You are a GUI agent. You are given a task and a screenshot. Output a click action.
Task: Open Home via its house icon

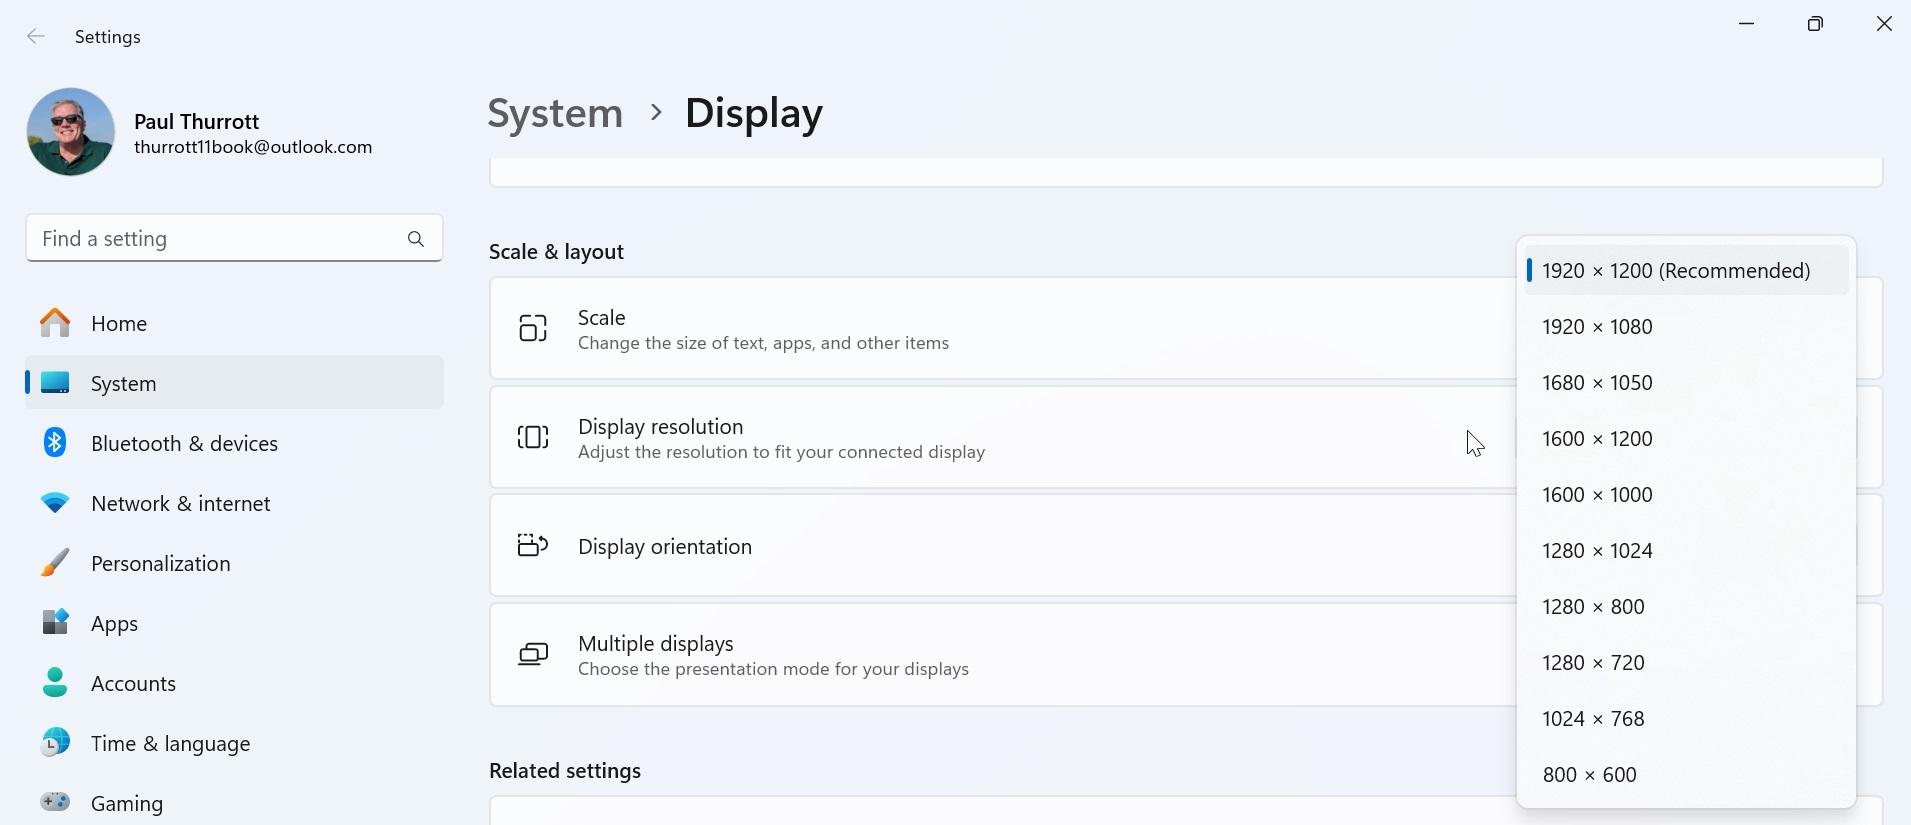(x=55, y=323)
